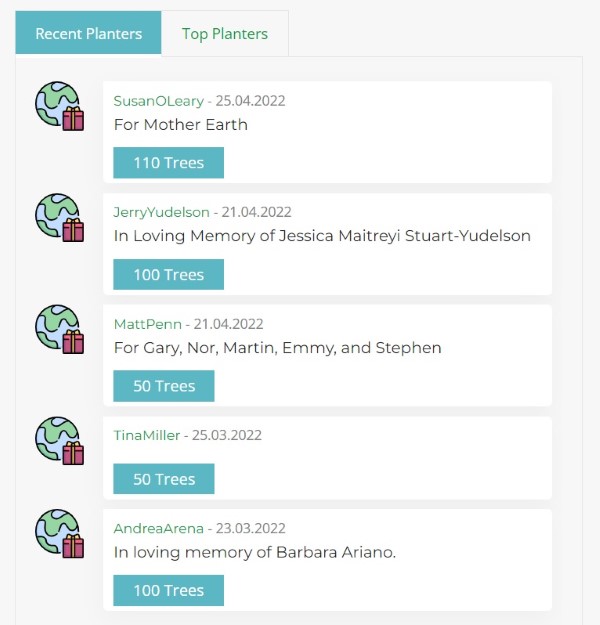Switch to the Top Planters tab
This screenshot has width=600, height=625.
pos(225,34)
